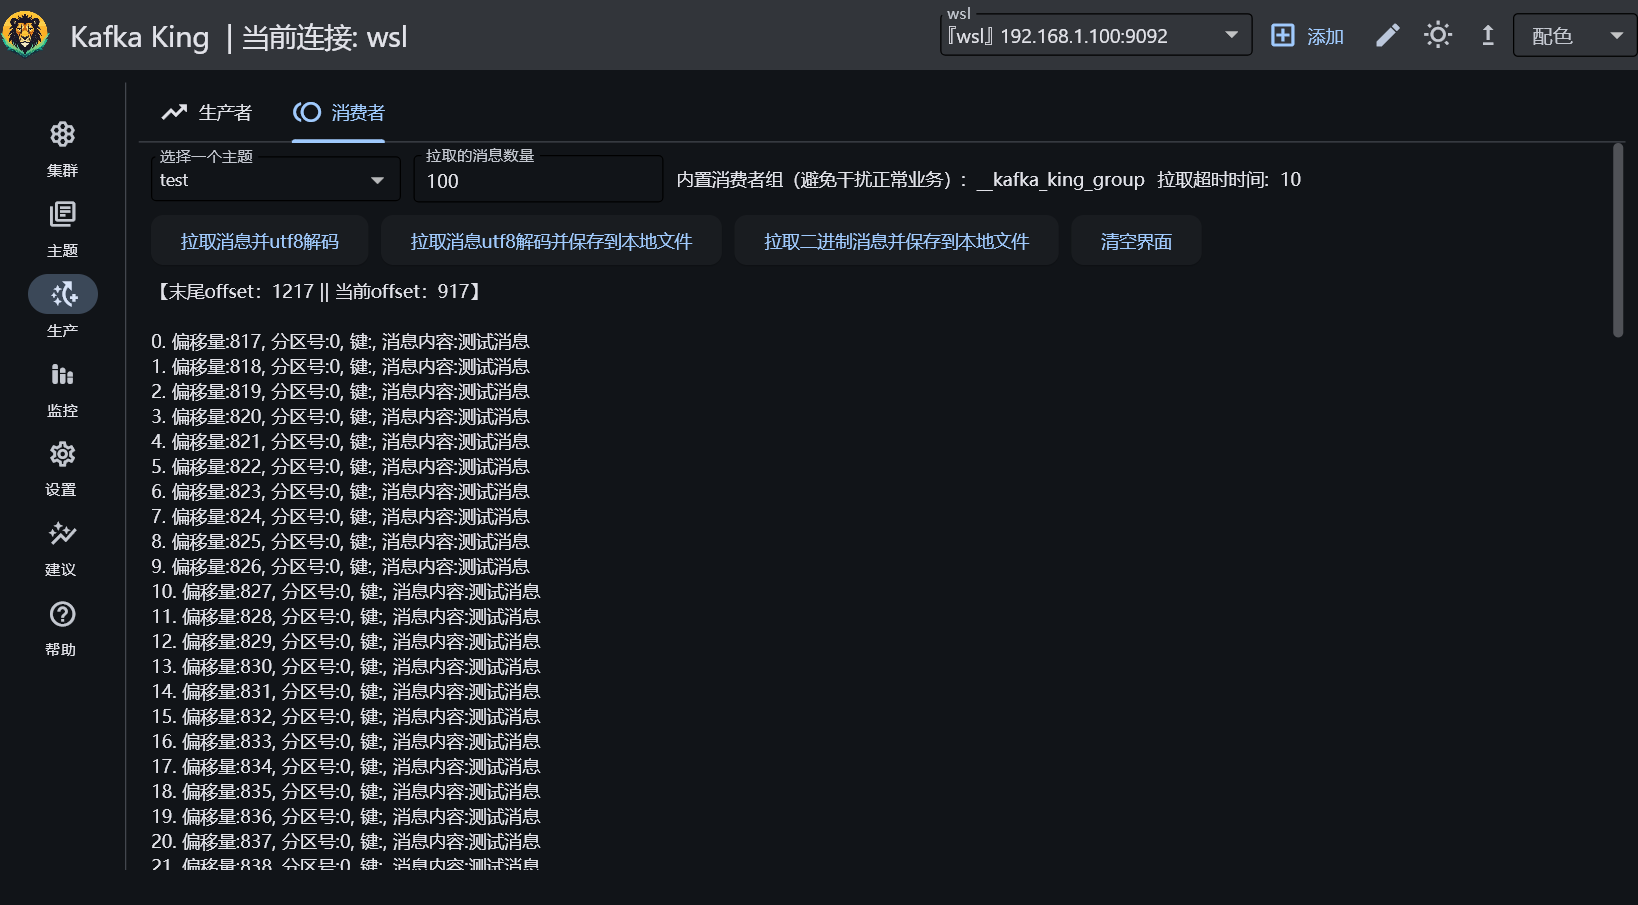Image resolution: width=1638 pixels, height=905 pixels.
Task: Open the 集群 cluster sidebar section
Action: (62, 150)
